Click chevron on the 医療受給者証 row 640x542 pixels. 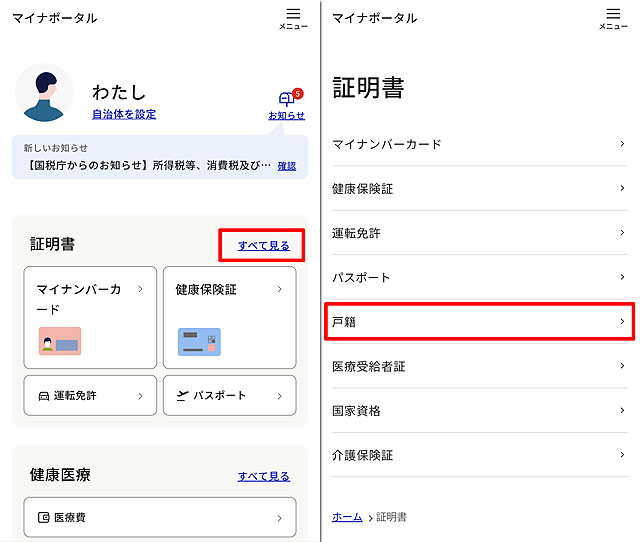(622, 366)
